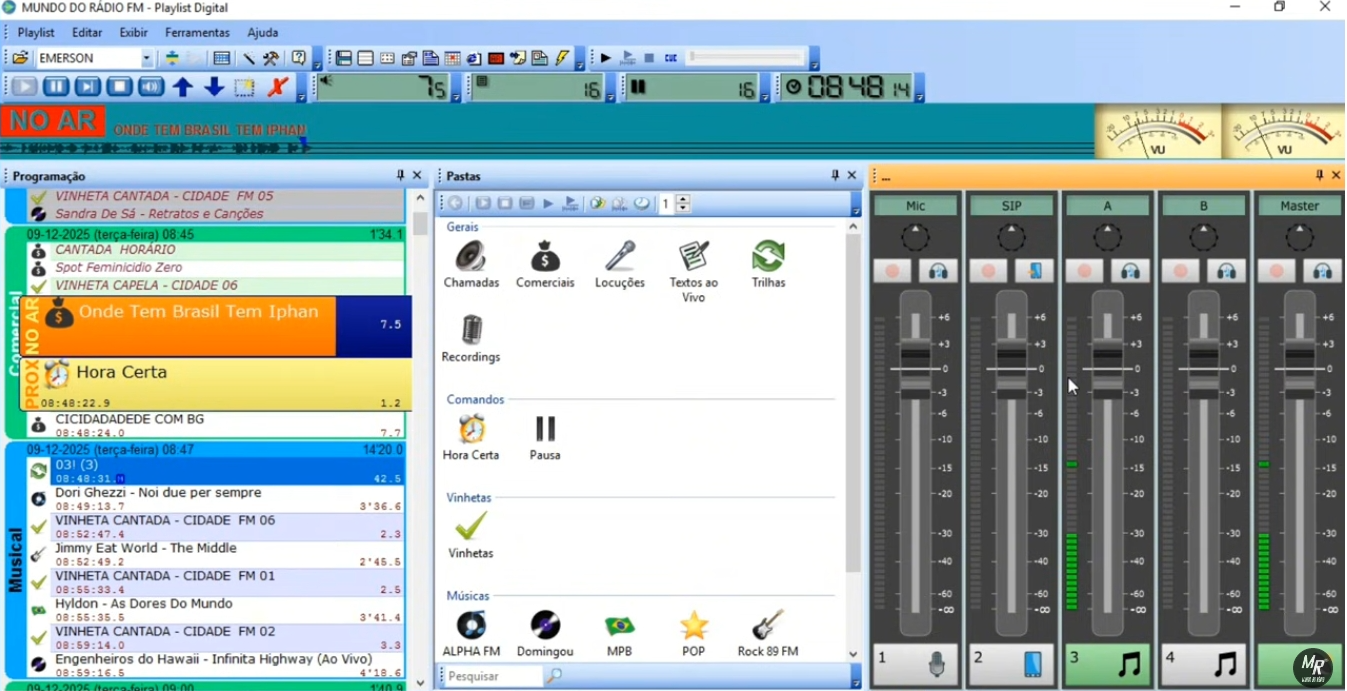This screenshot has height=691, width=1347.
Task: Click the B channel volume fader
Action: (1203, 370)
